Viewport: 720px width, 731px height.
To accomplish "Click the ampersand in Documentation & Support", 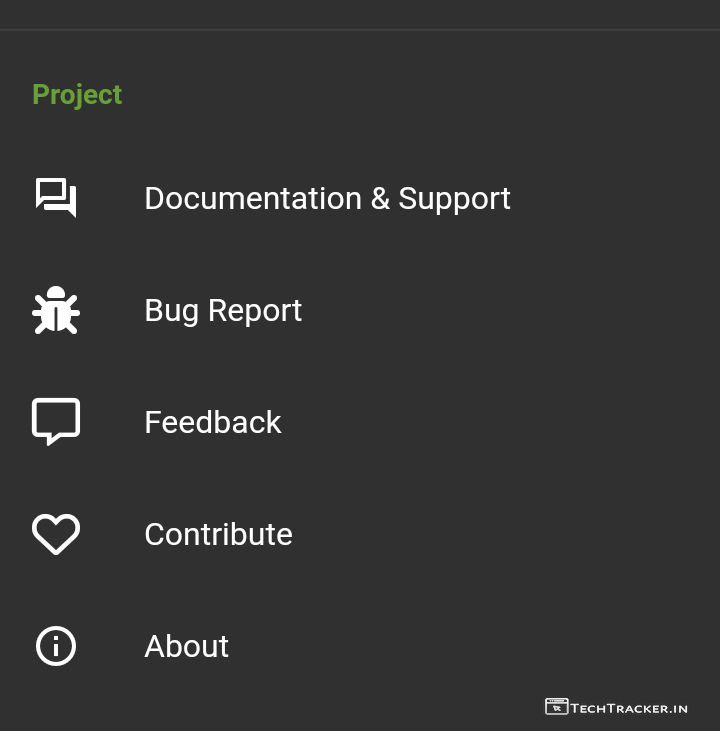I will click(380, 198).
